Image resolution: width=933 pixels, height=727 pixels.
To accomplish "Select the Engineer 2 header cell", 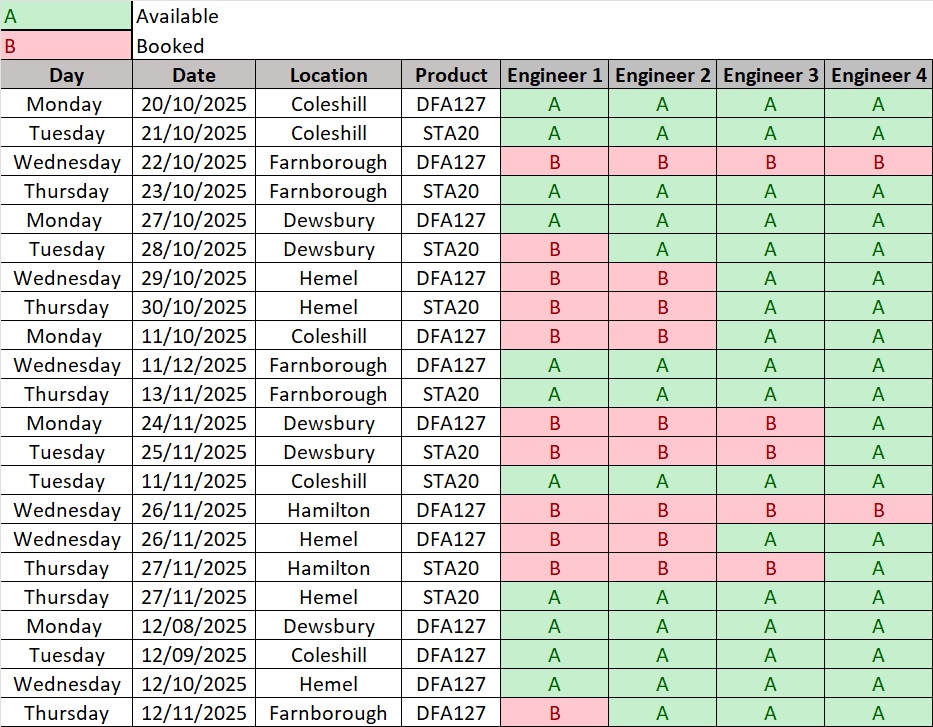I will tap(663, 75).
